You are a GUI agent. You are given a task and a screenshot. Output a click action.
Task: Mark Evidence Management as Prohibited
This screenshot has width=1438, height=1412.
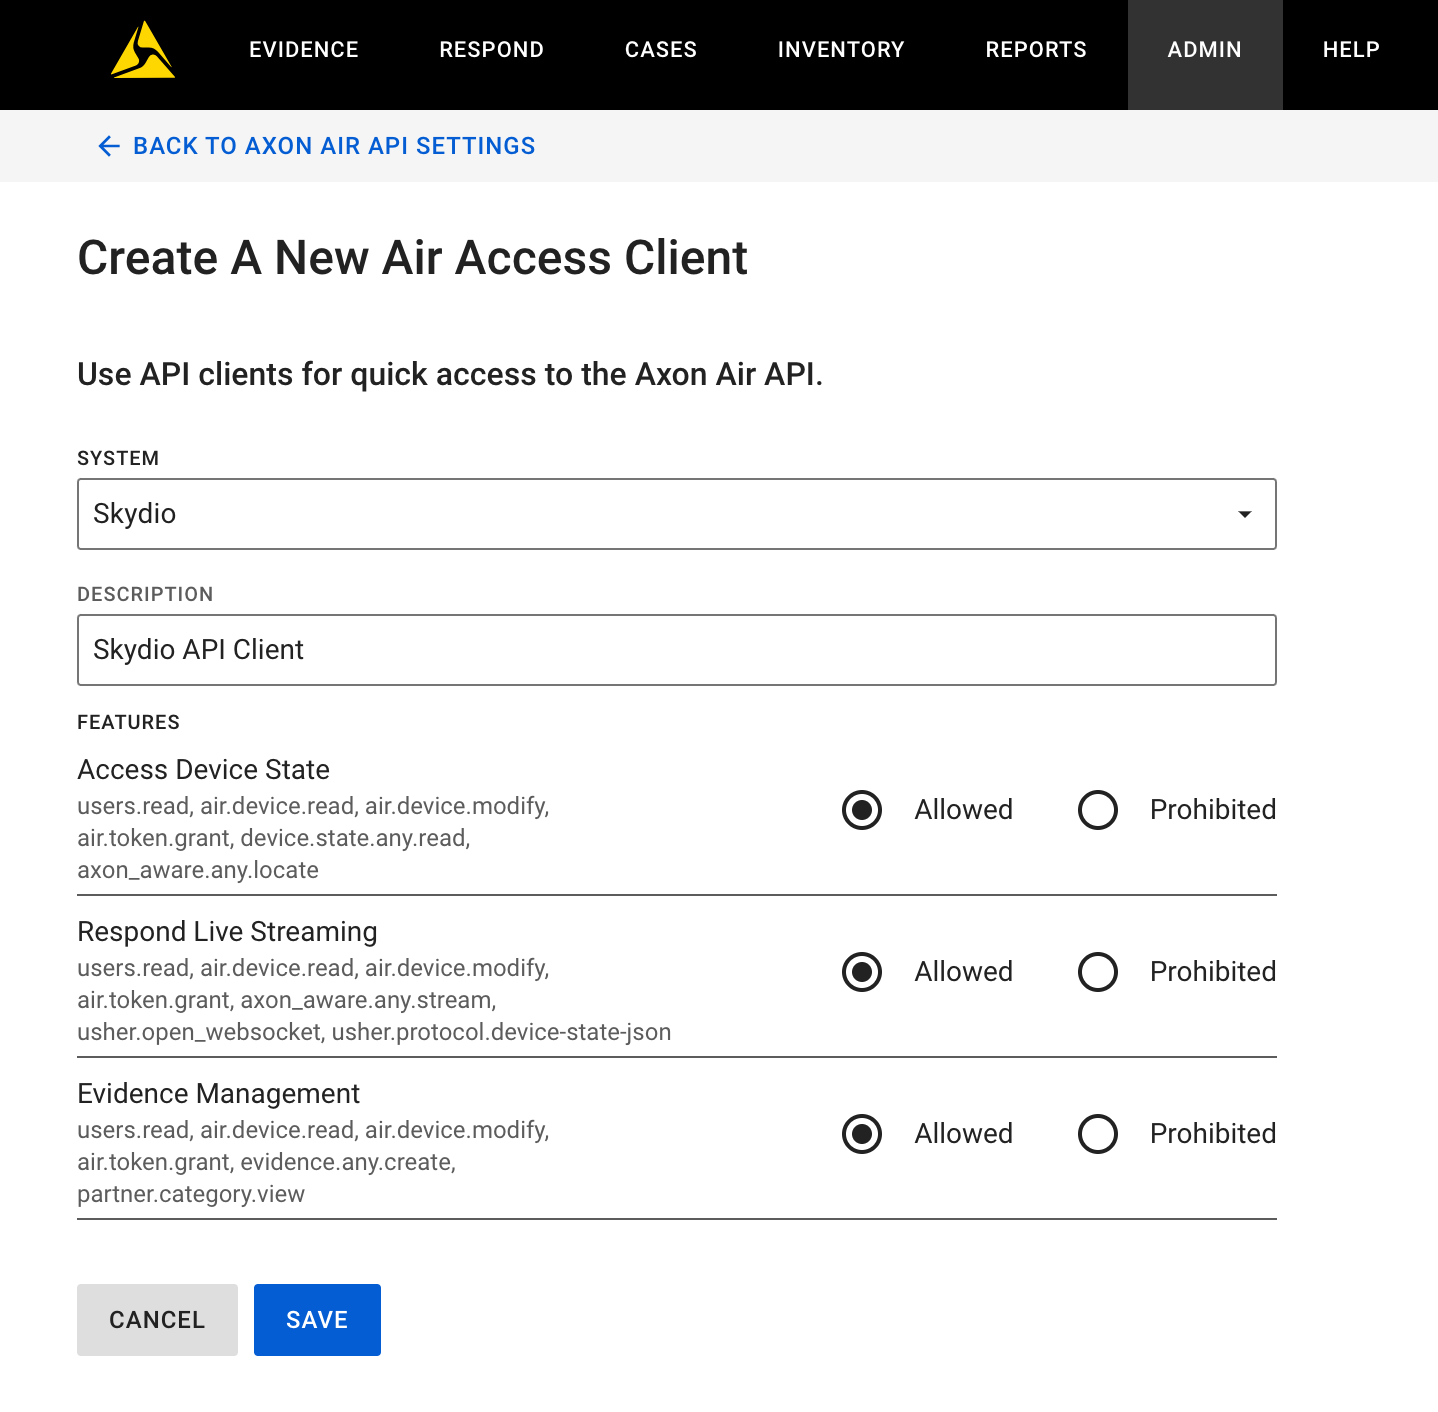1098,1134
